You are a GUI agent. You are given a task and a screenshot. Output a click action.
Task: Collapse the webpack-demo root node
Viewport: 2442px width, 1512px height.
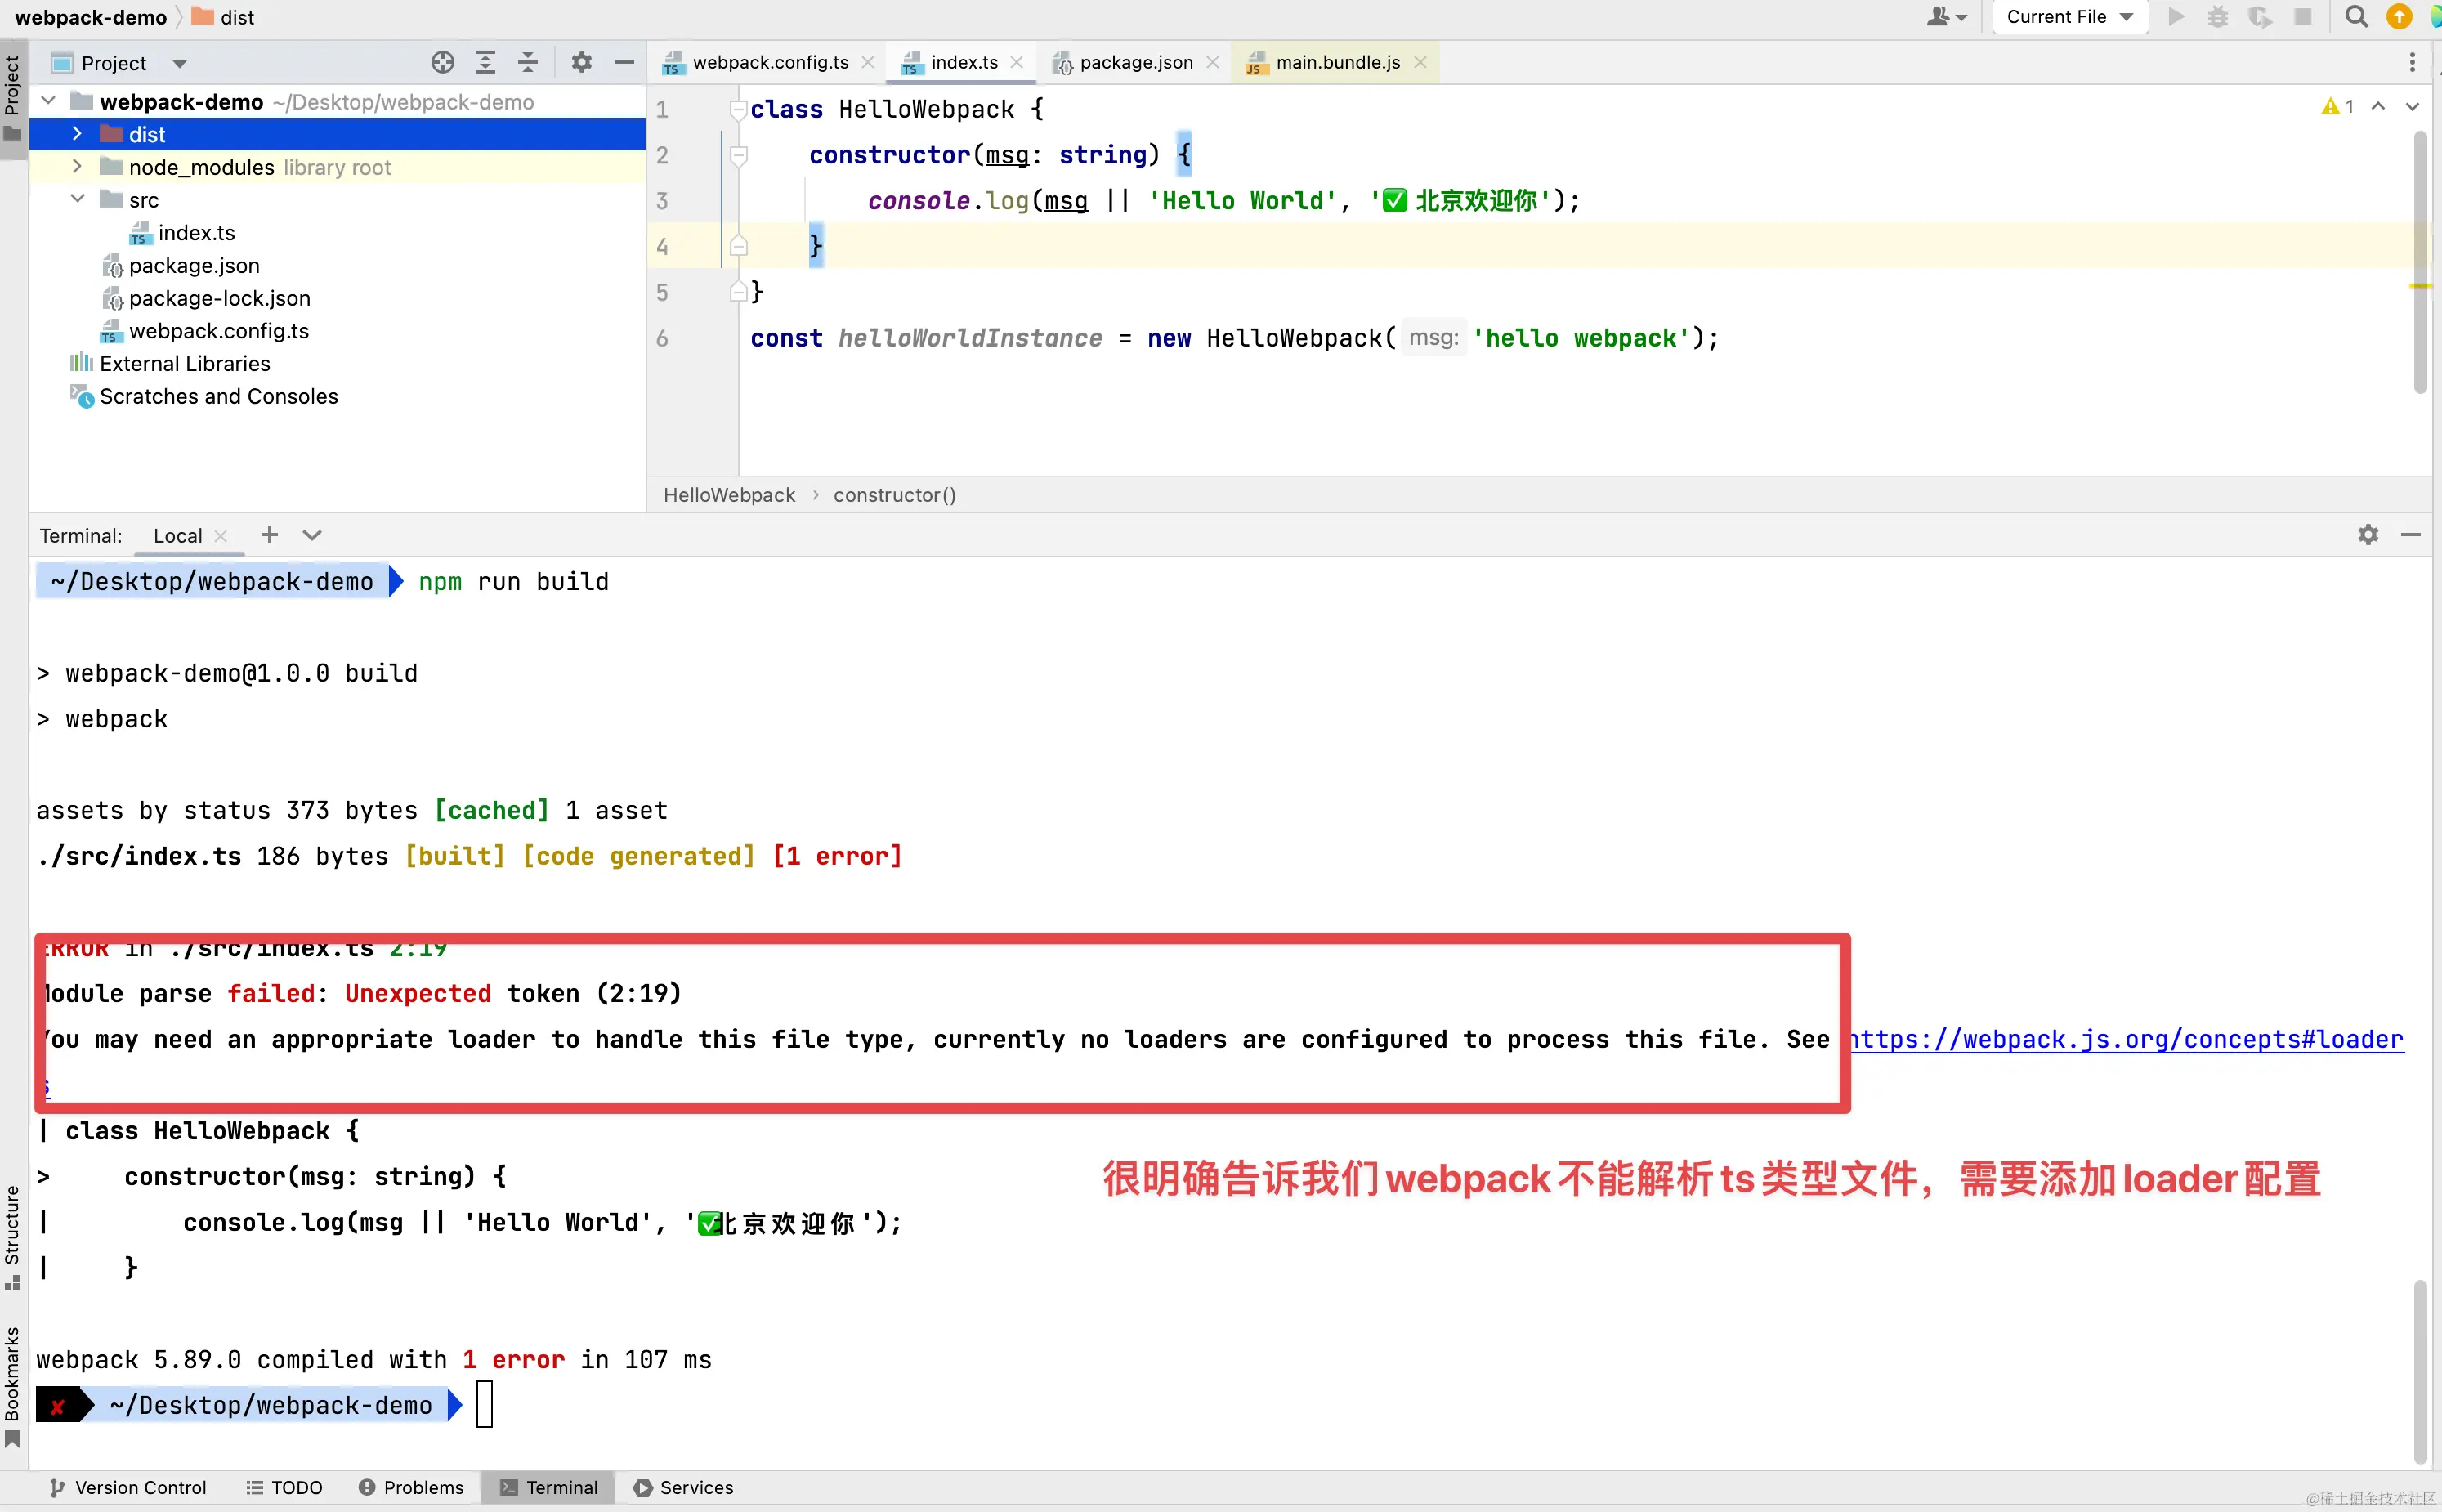(x=48, y=102)
